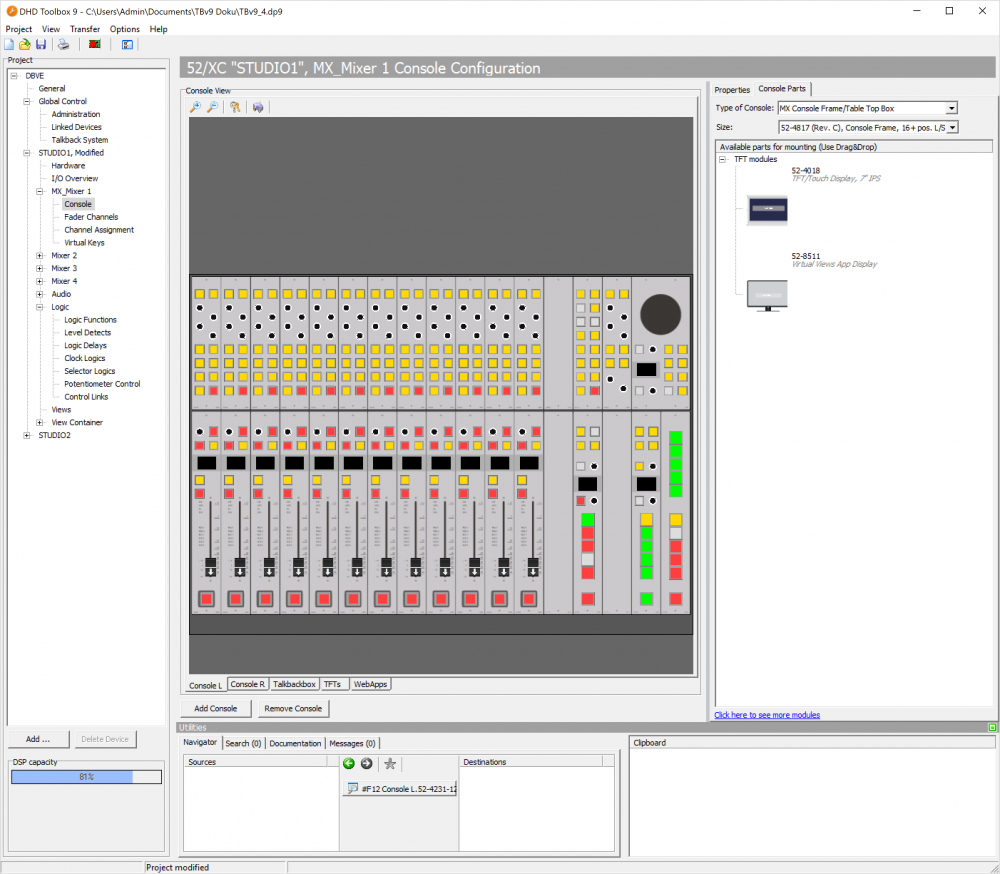Viewport: 1000px width, 874px height.
Task: Select the Console node under MX_Mixer 1
Action: tap(78, 204)
